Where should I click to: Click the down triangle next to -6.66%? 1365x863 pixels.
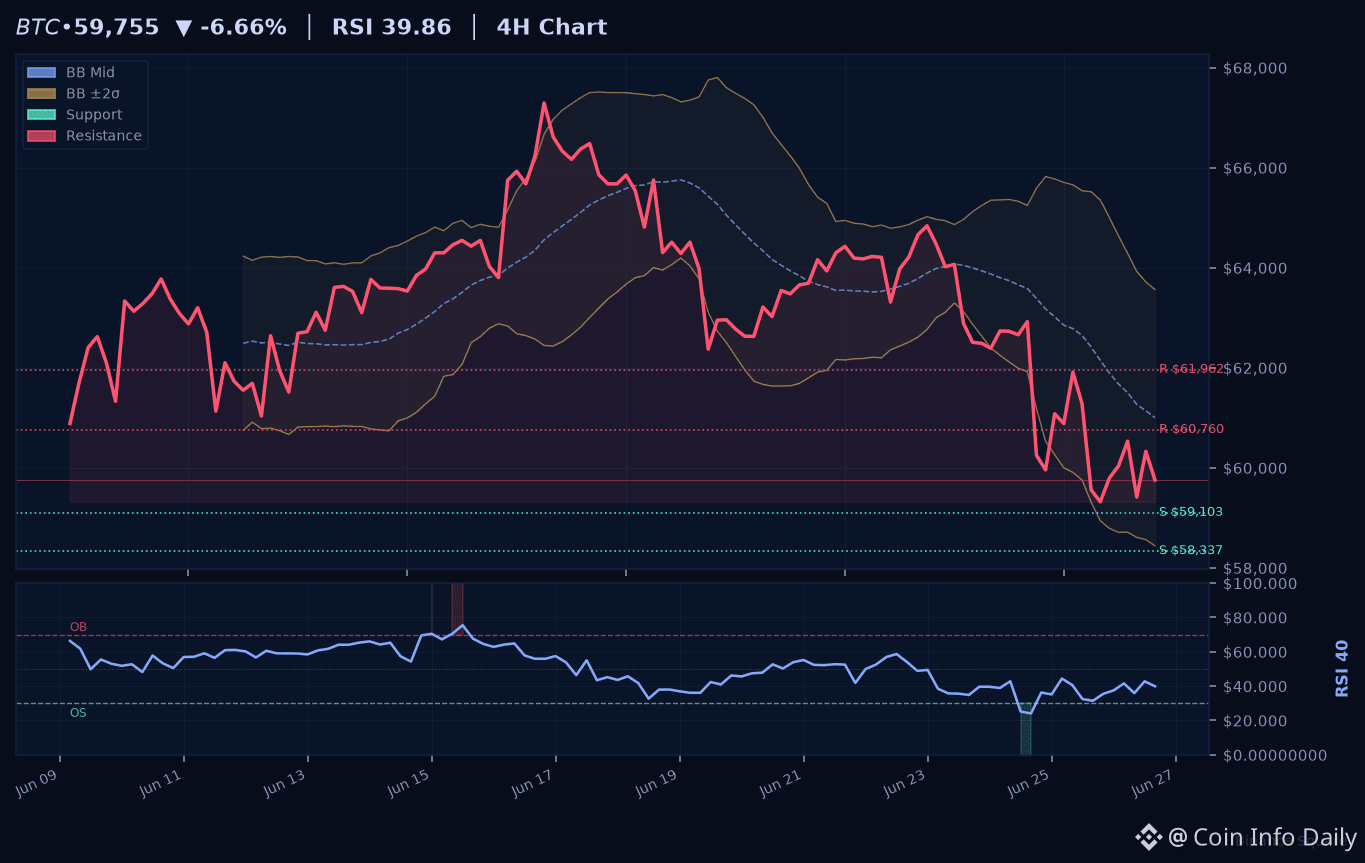pos(183,28)
